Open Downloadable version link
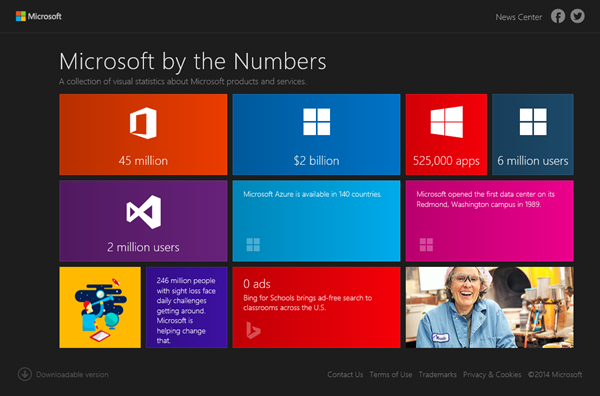Viewport: 600px width, 396px height. (72, 375)
